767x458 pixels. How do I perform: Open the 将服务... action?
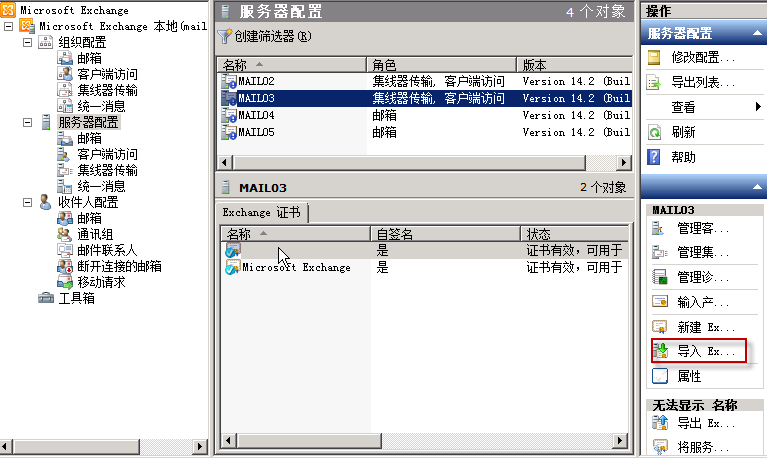(x=702, y=447)
